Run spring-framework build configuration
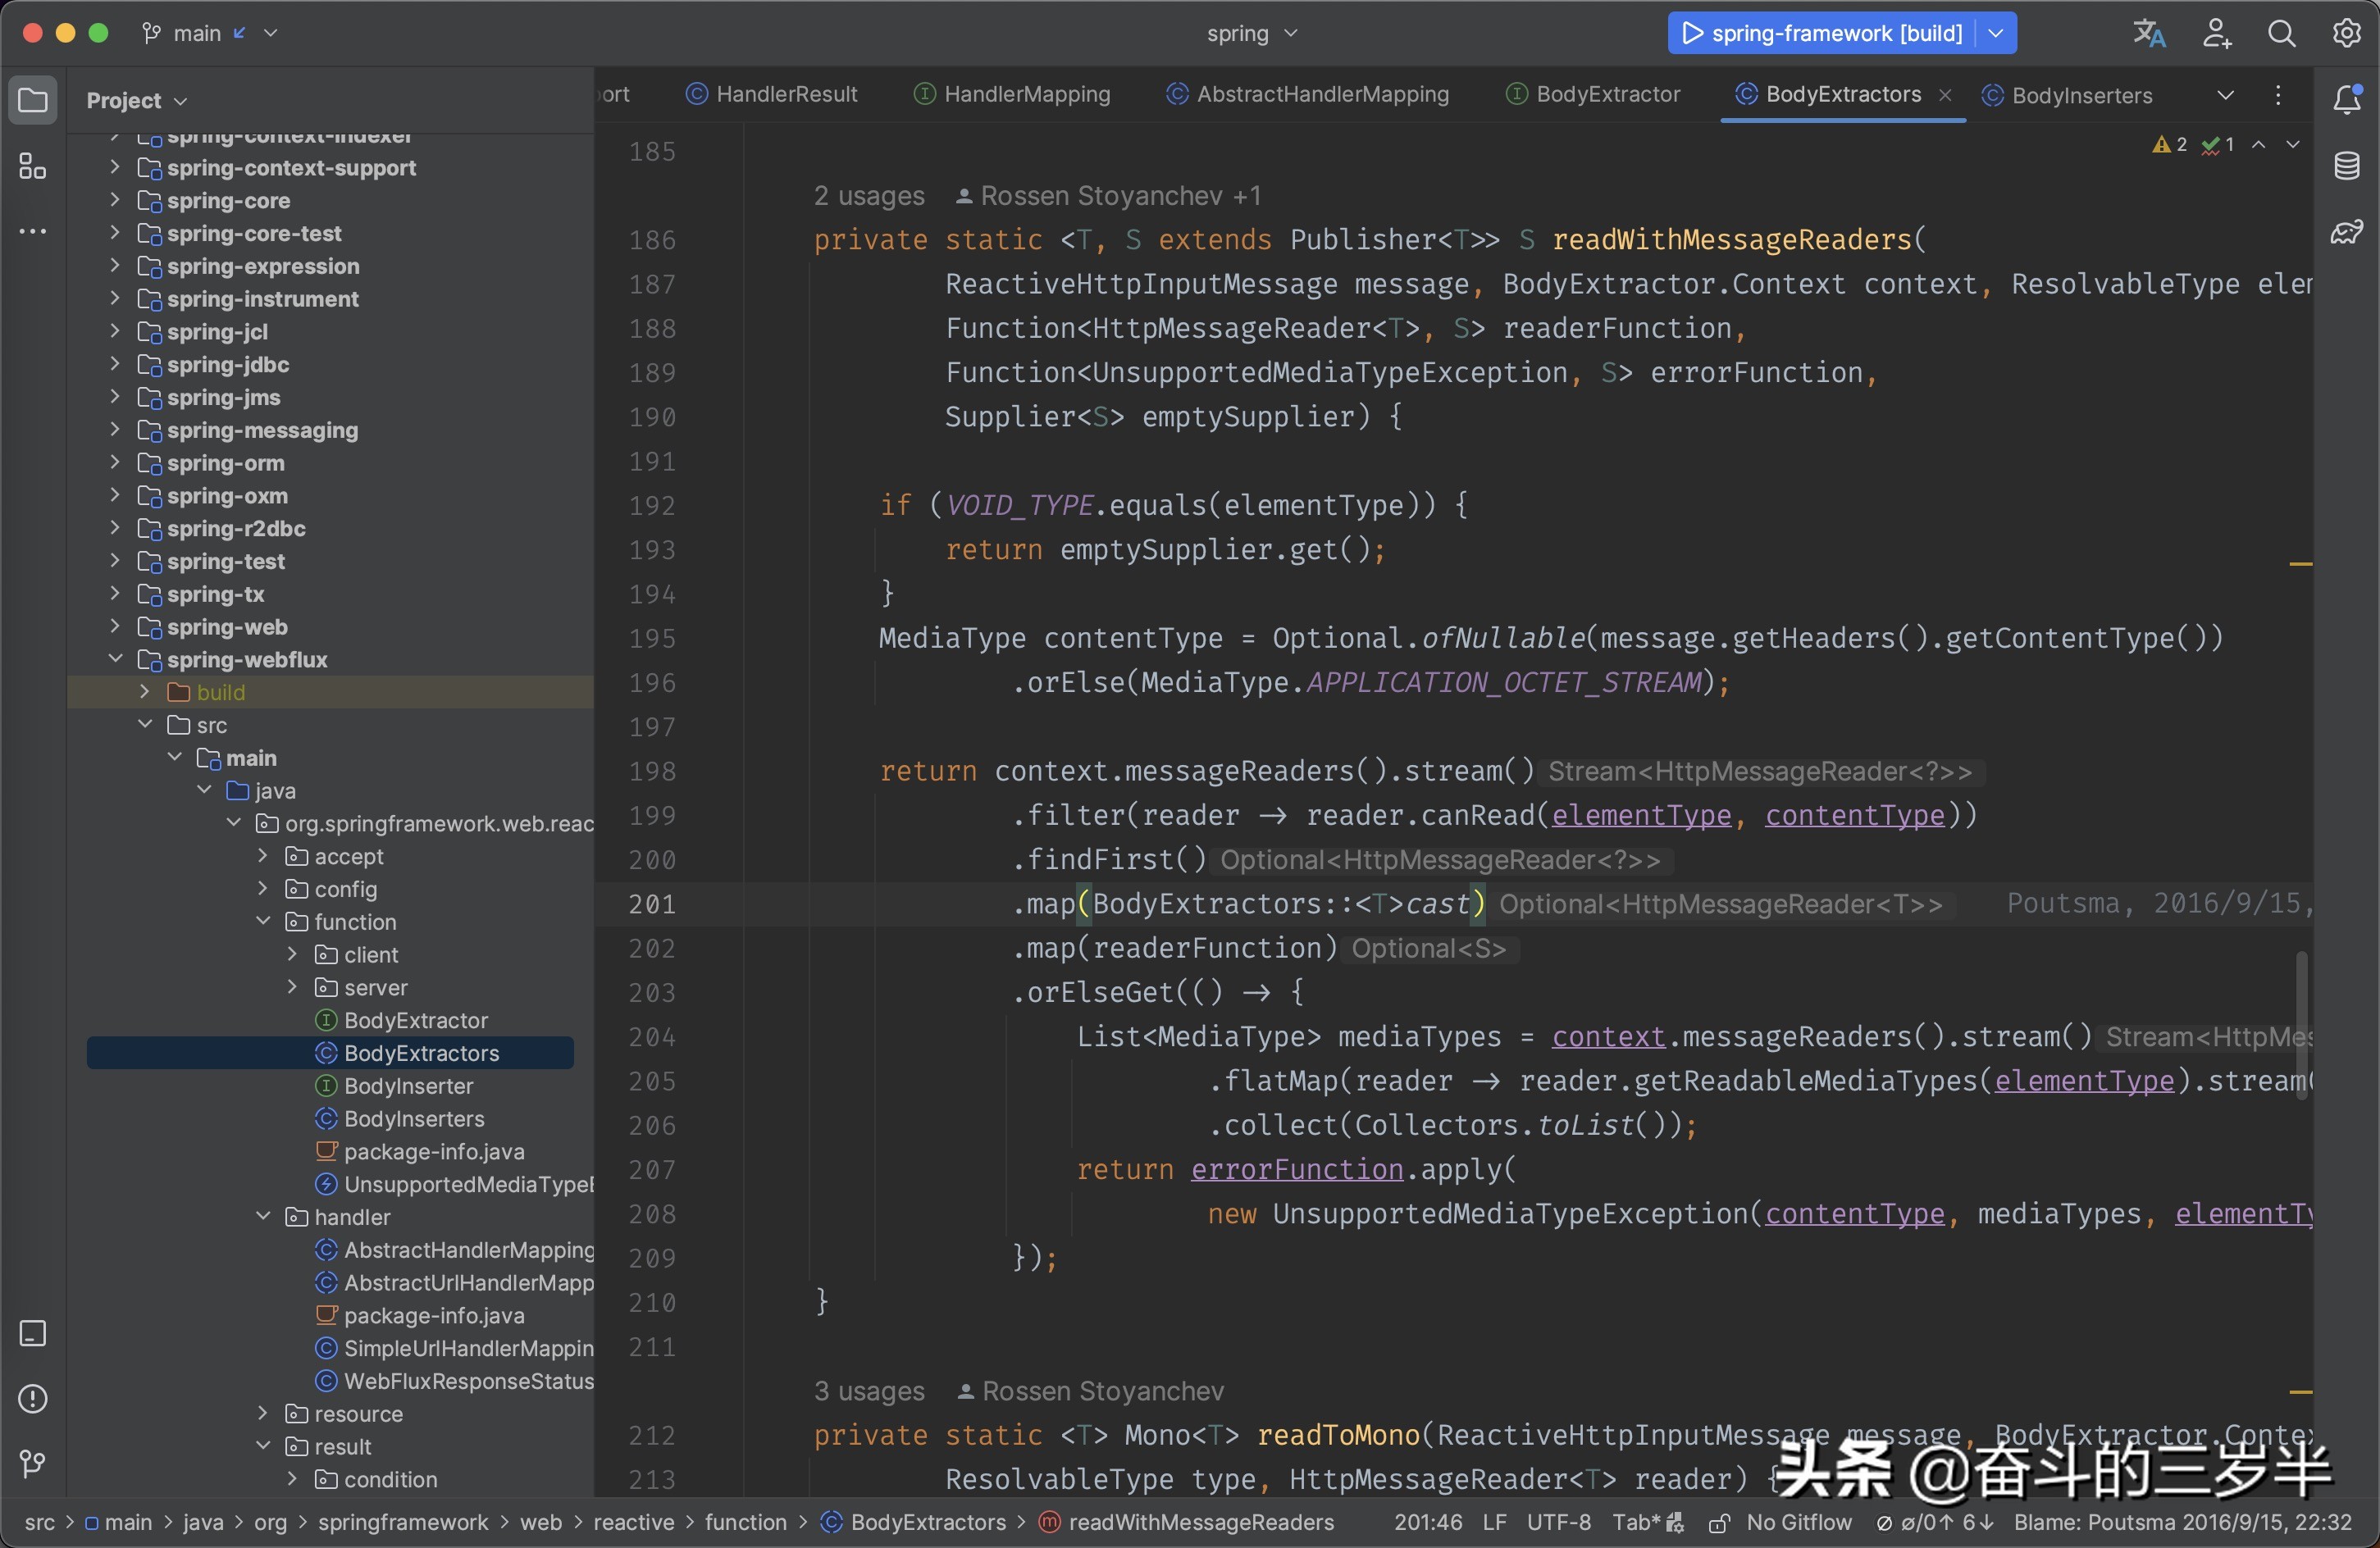 pyautogui.click(x=1821, y=33)
